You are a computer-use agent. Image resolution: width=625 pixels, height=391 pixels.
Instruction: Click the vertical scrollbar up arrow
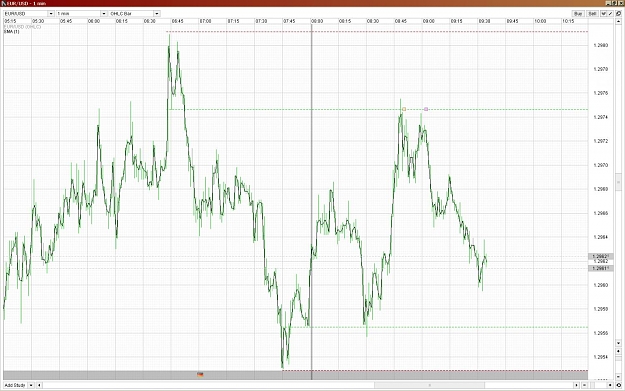tap(619, 22)
